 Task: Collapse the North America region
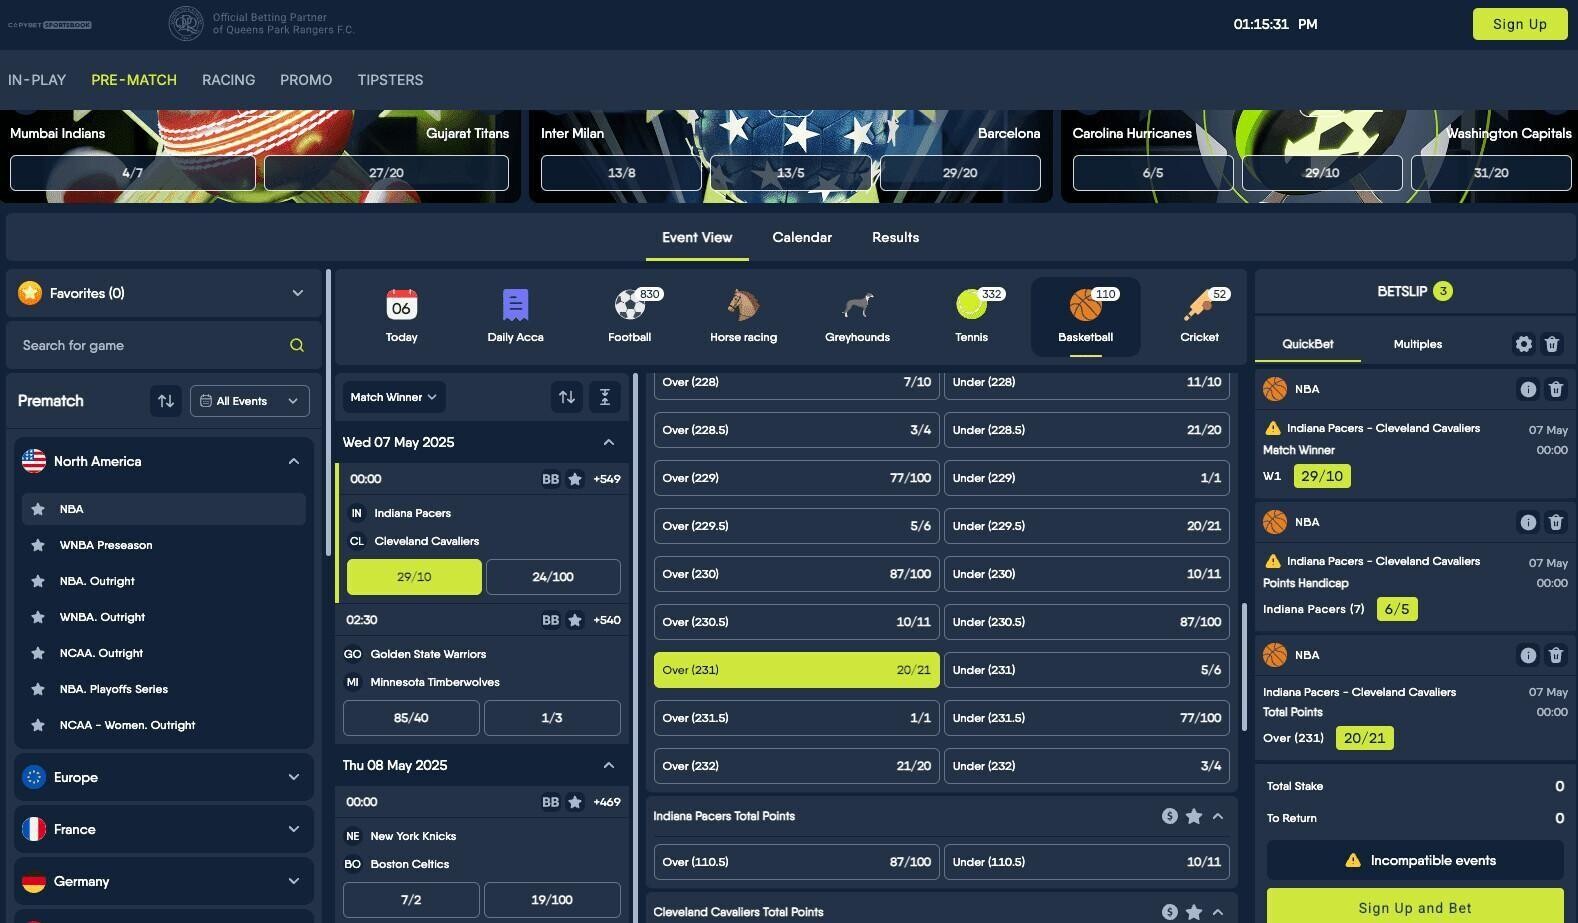(163, 461)
